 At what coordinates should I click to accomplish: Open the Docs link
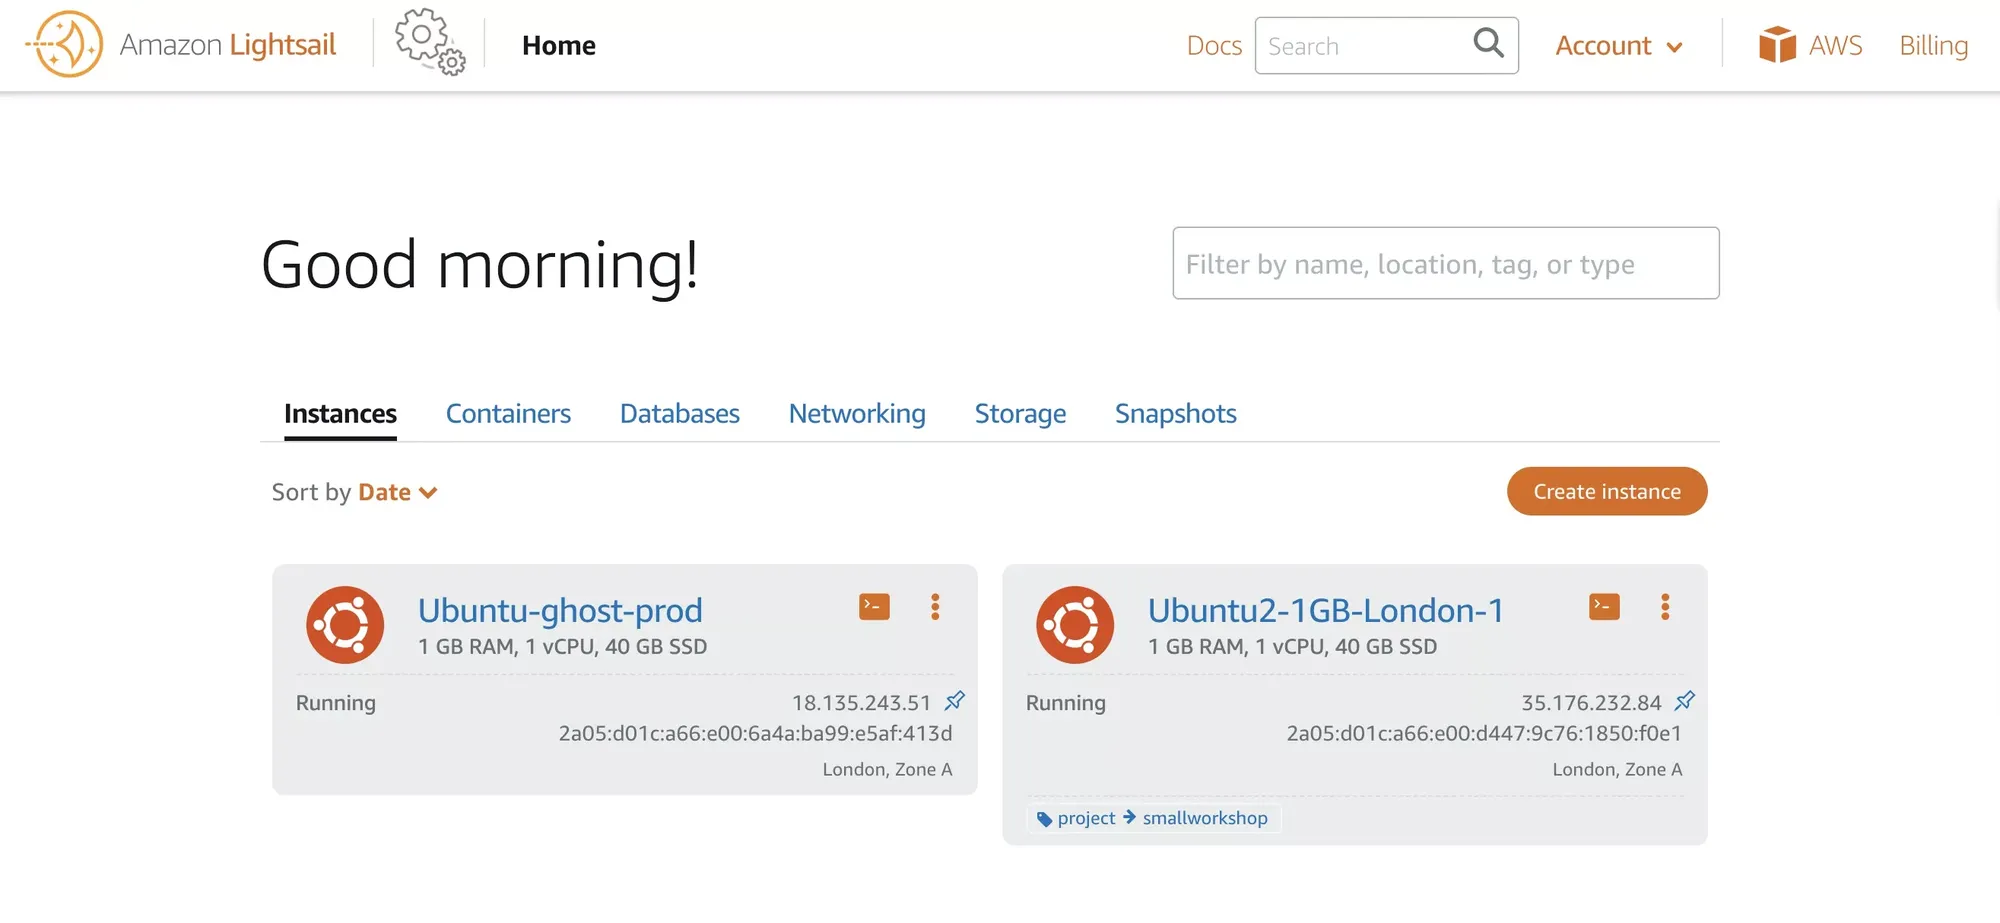(1214, 46)
